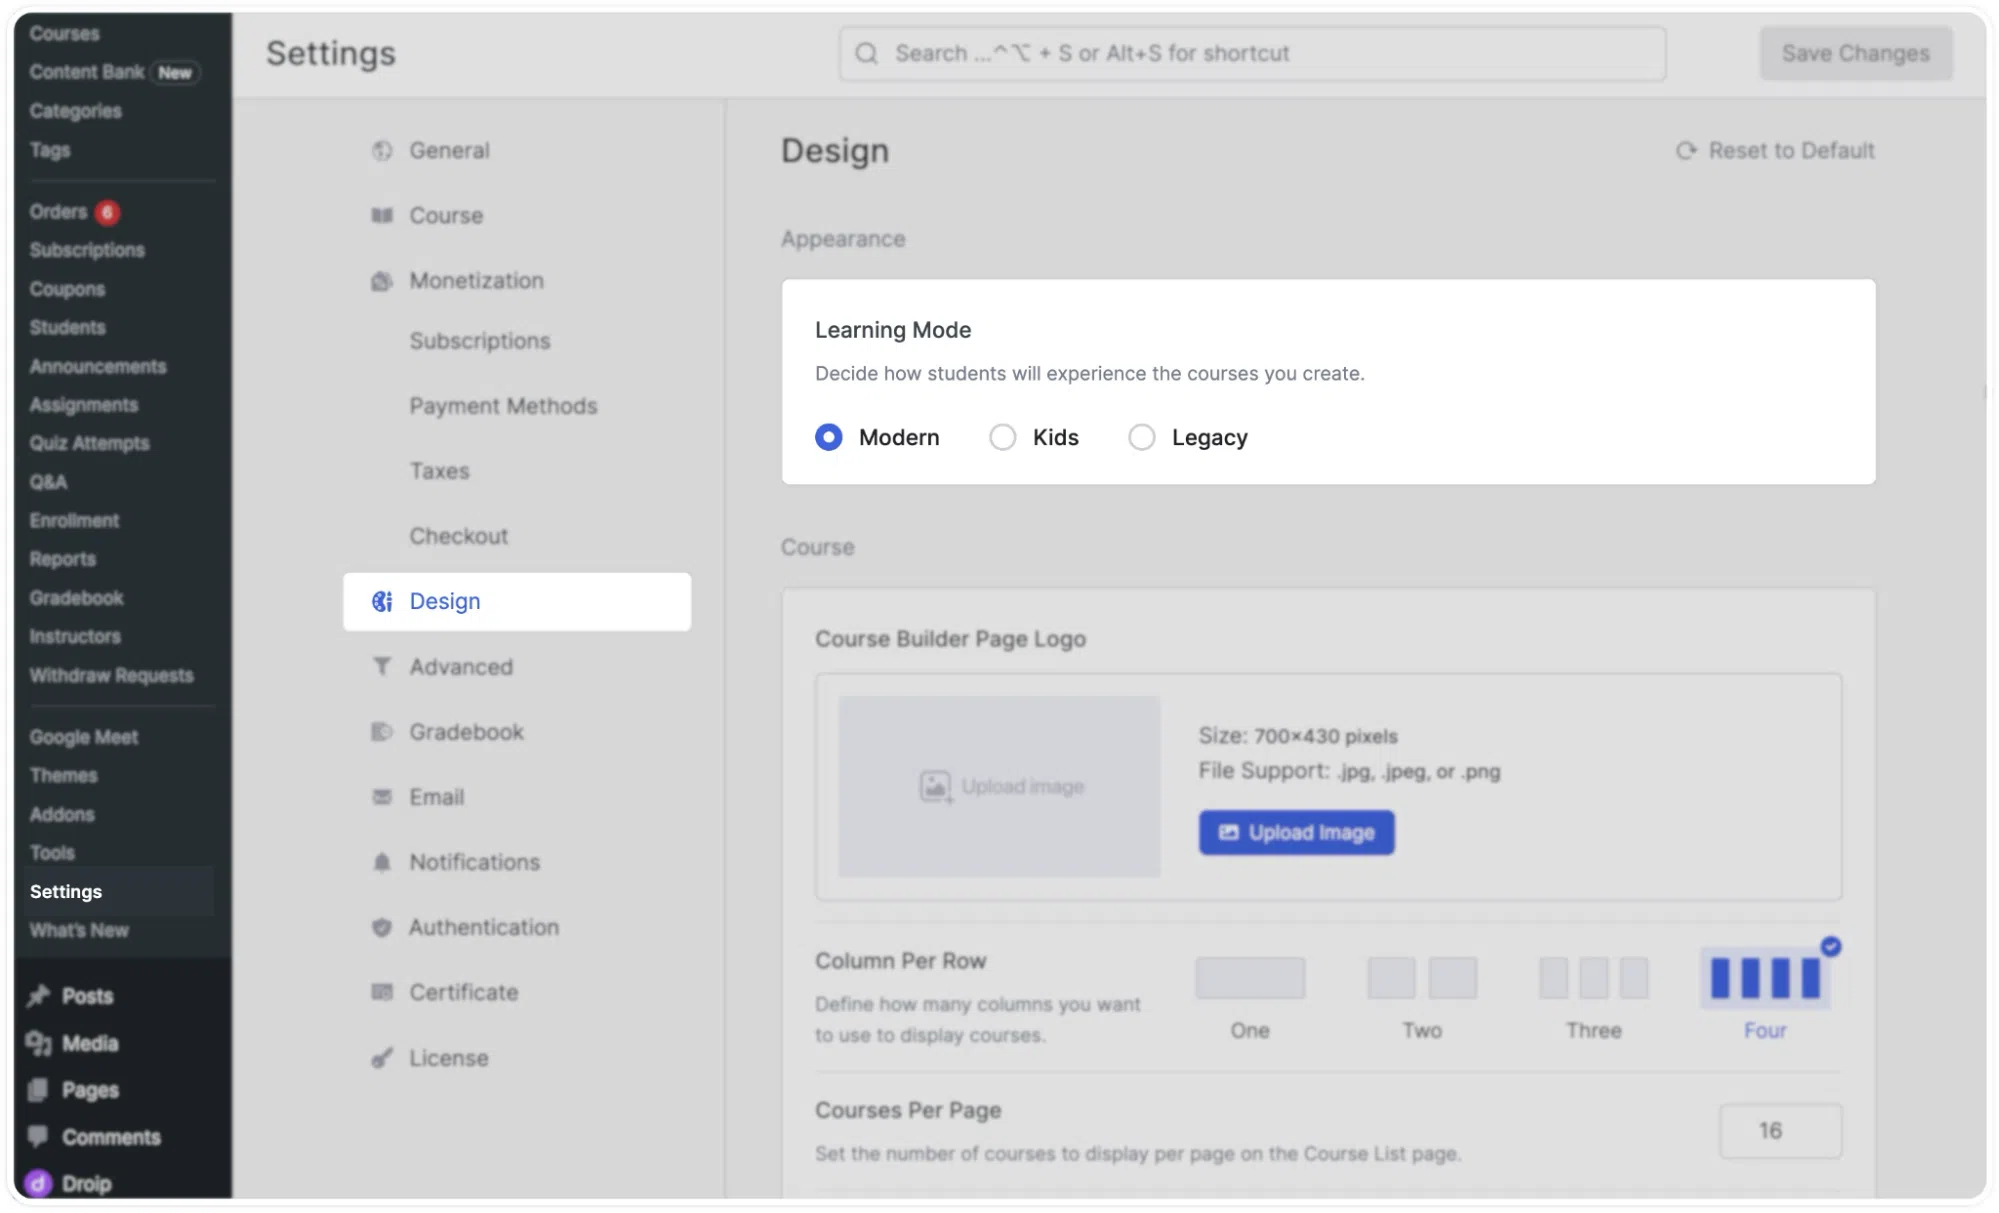Click the Reset to Default refresh icon
The width and height of the screenshot is (1999, 1213).
[1687, 151]
